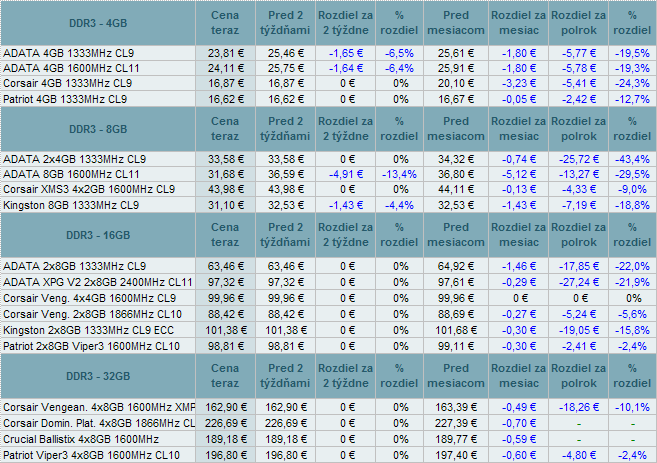Click the ADATA 2x4GB 1333MHz CL9 row name
The height and width of the screenshot is (463, 657).
coord(75,159)
